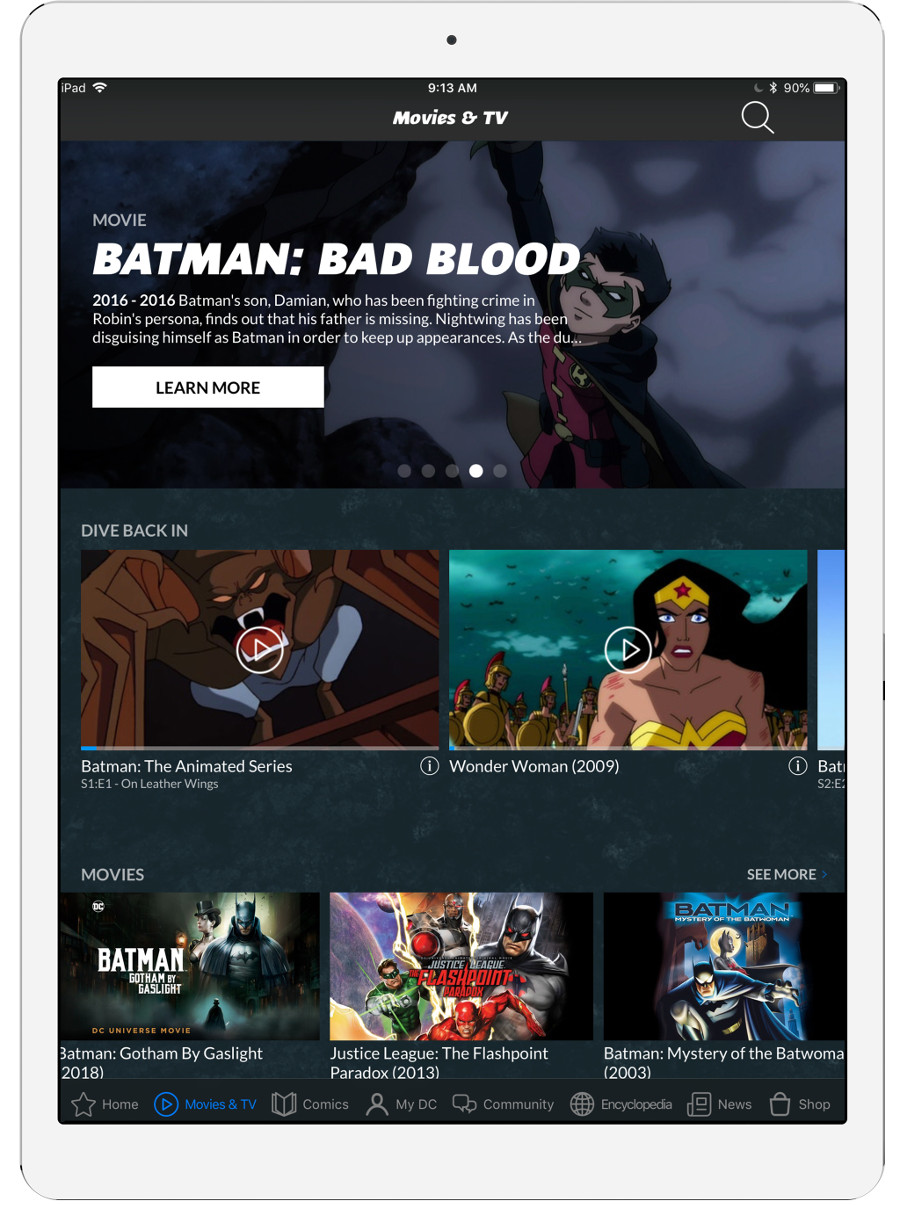The height and width of the screenshot is (1205, 900).
Task: Go to the Home tab
Action: (x=105, y=1104)
